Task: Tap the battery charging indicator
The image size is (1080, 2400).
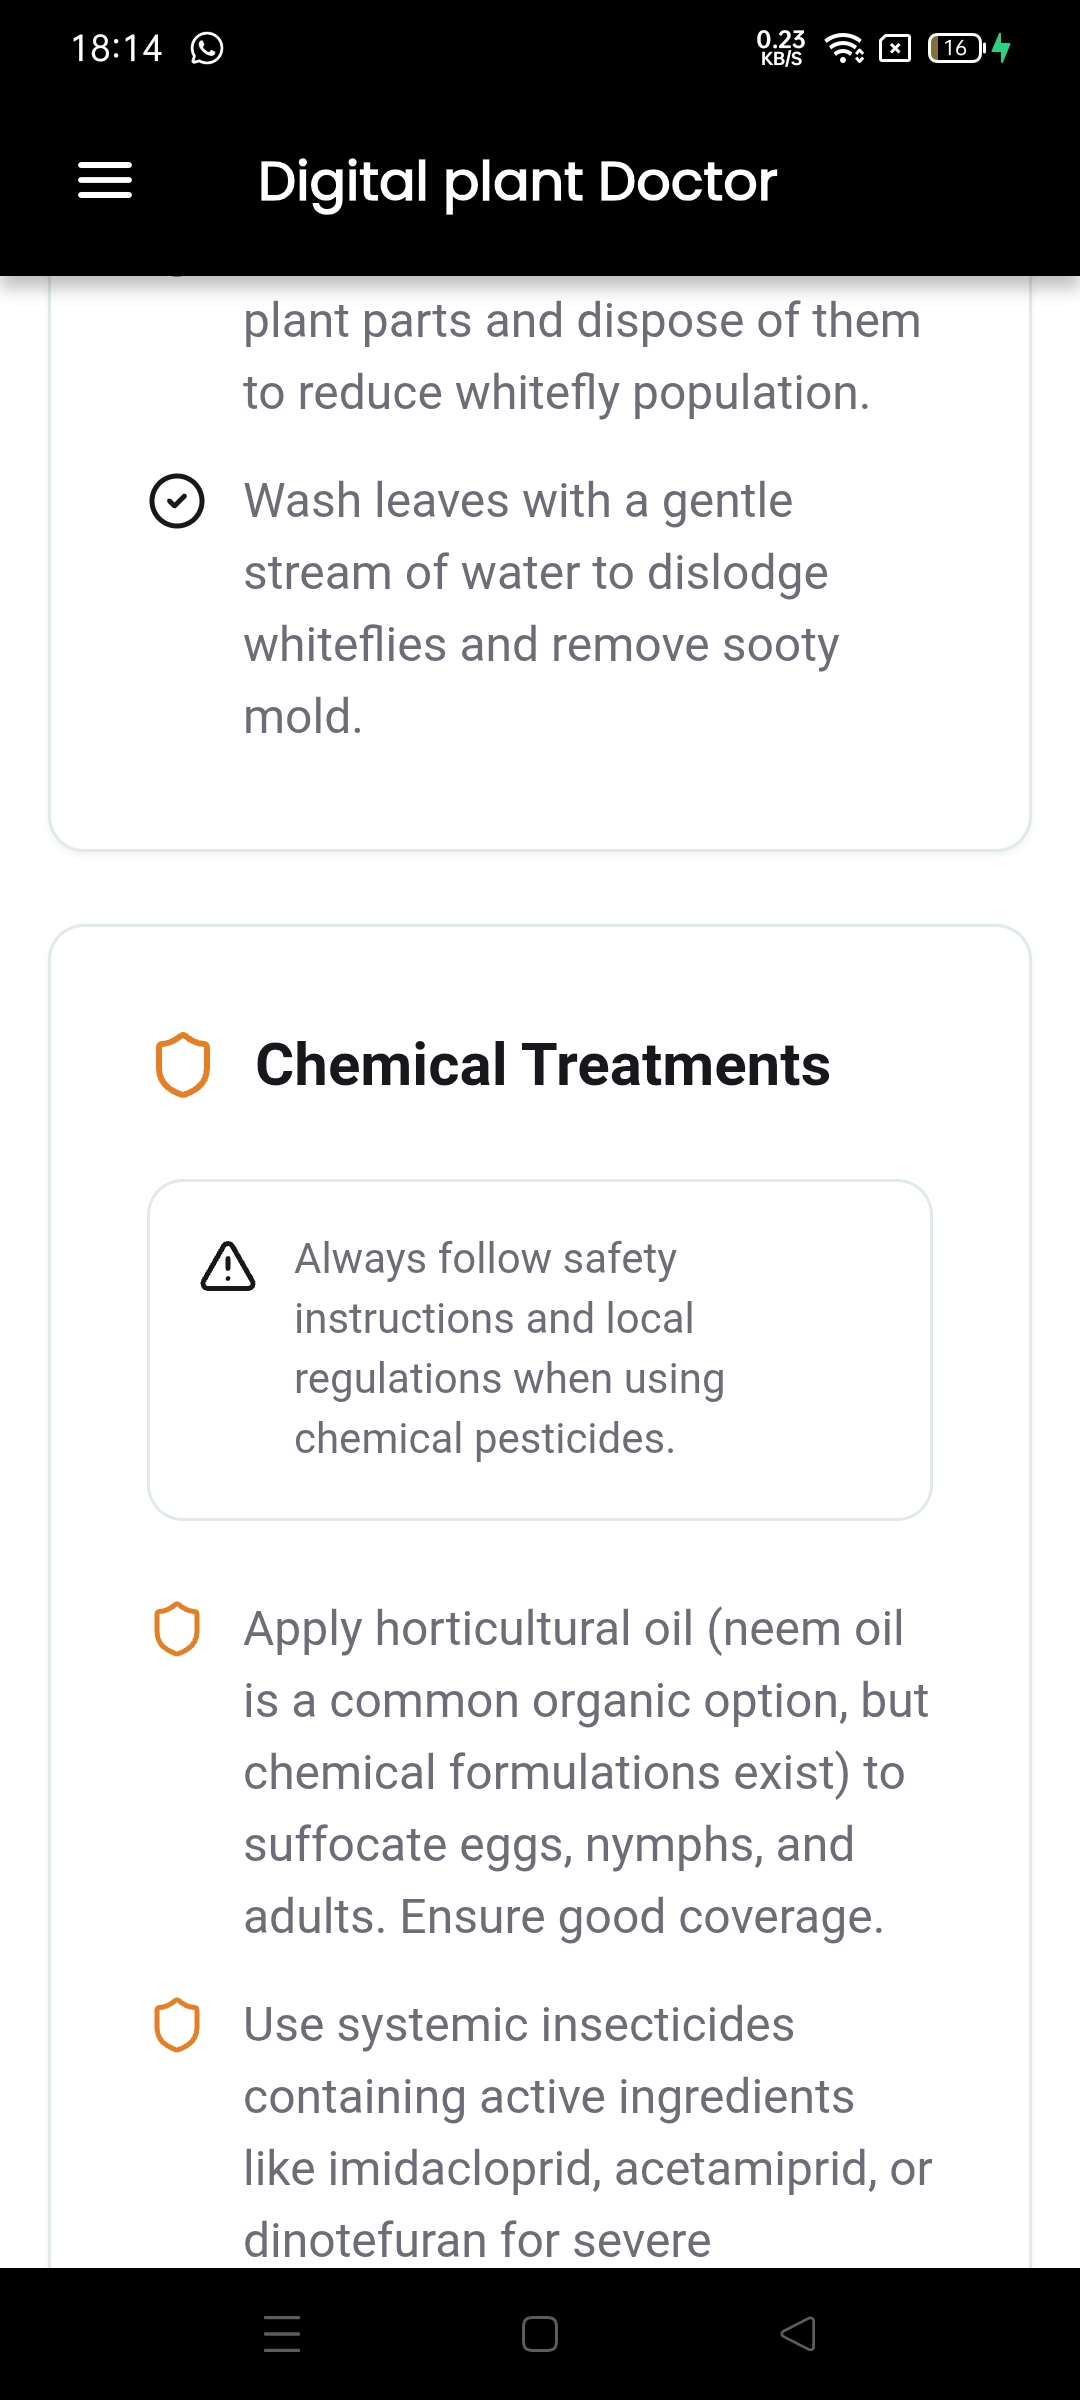Action: point(969,48)
